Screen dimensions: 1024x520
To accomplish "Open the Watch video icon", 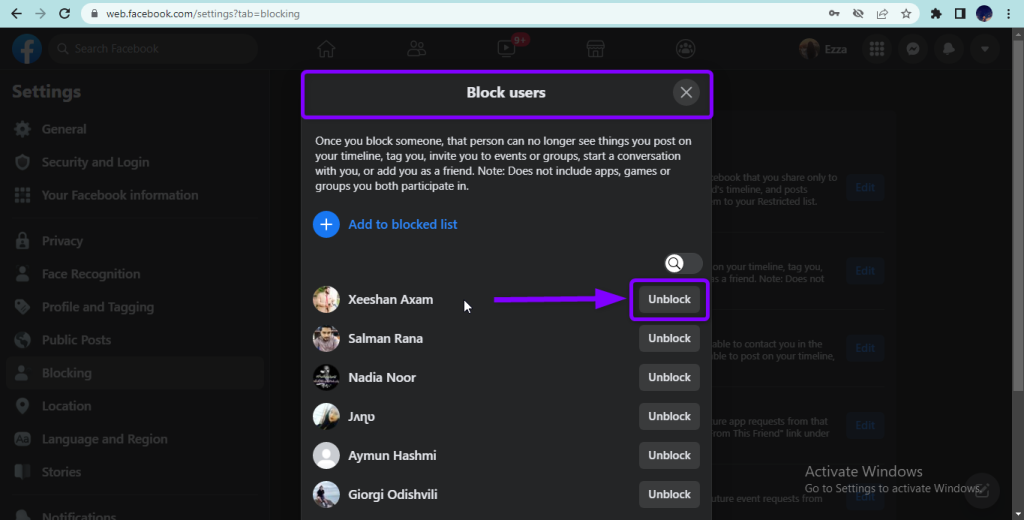I will [506, 49].
